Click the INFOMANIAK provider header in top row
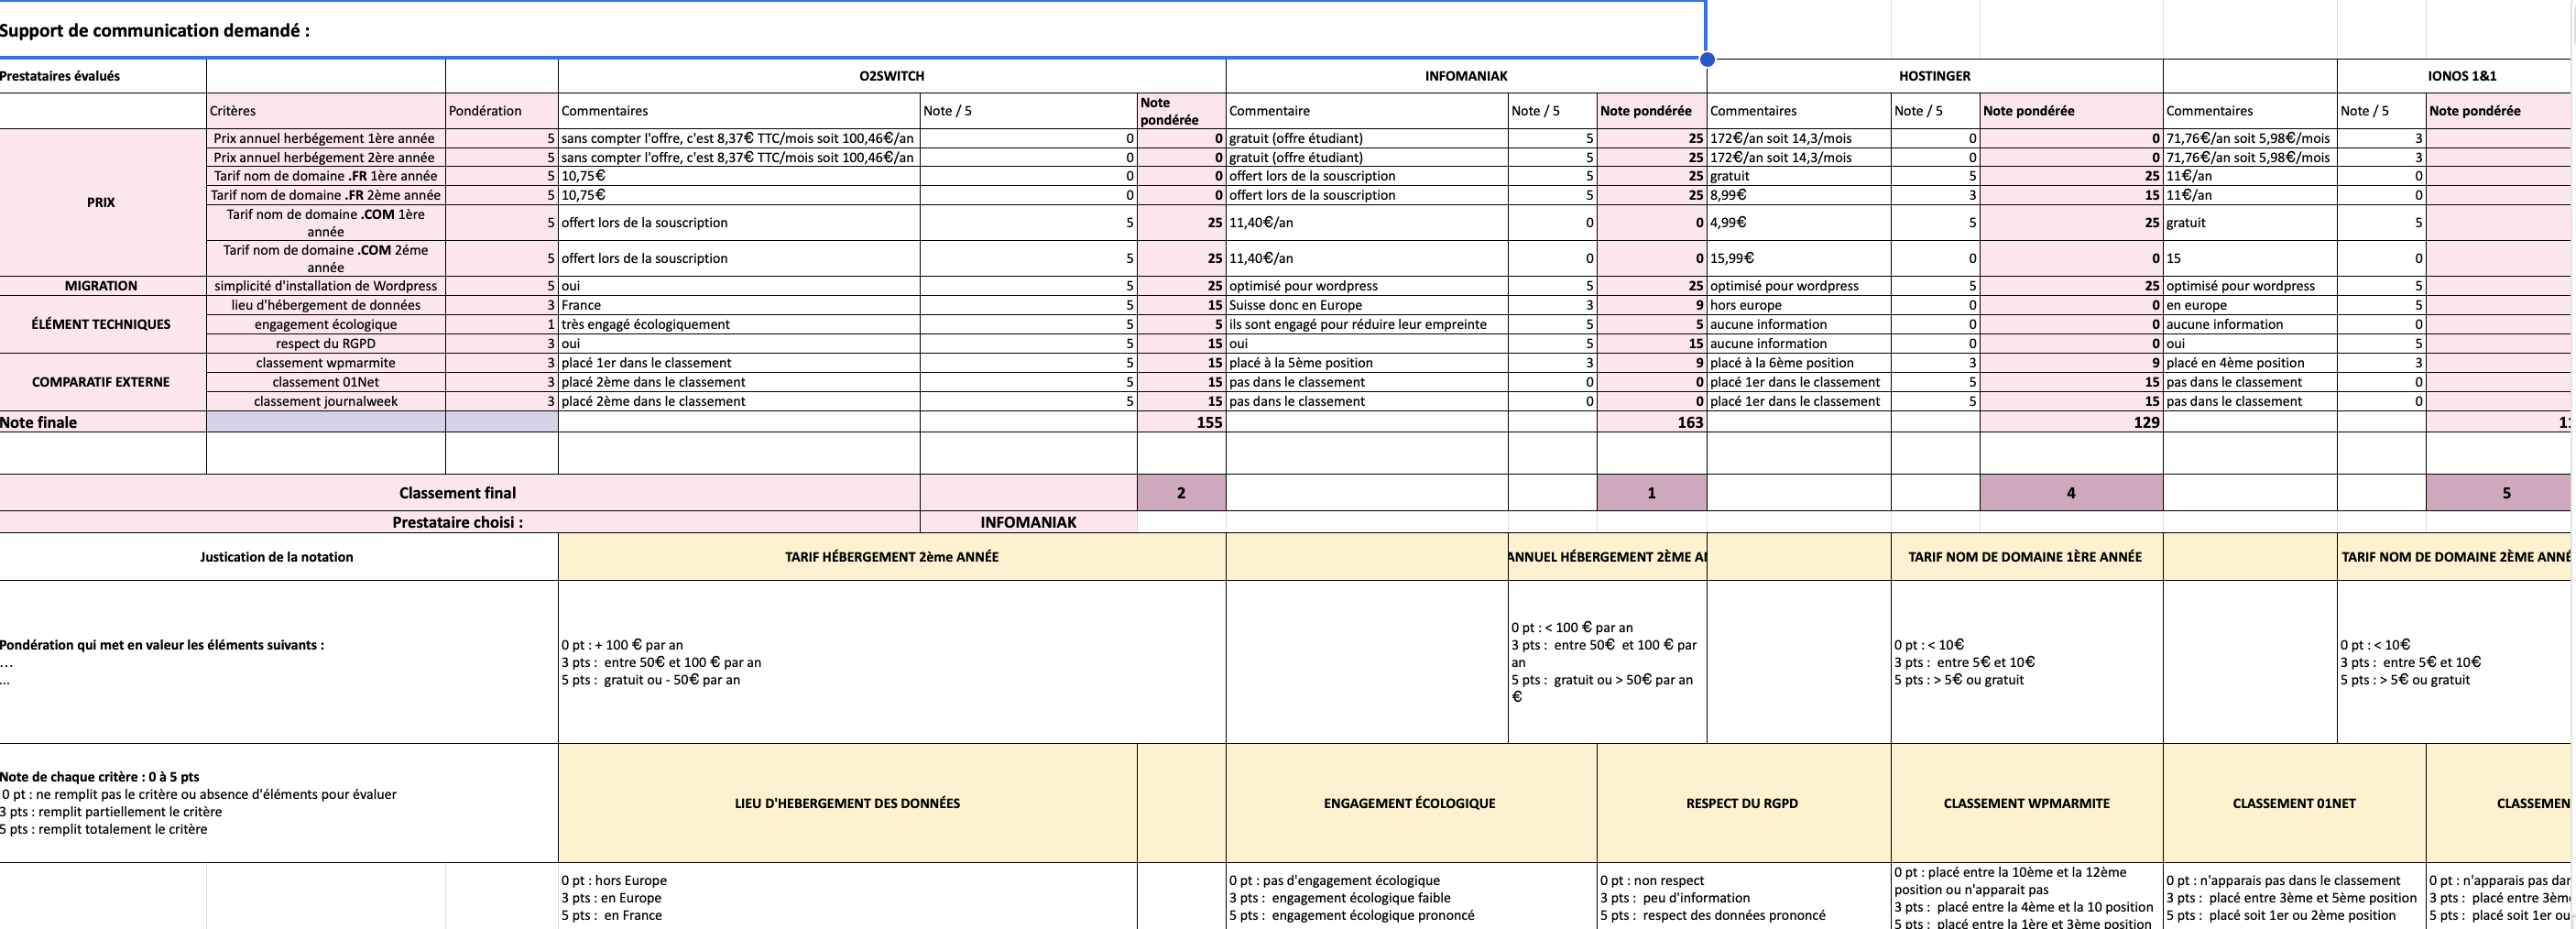 [1466, 76]
